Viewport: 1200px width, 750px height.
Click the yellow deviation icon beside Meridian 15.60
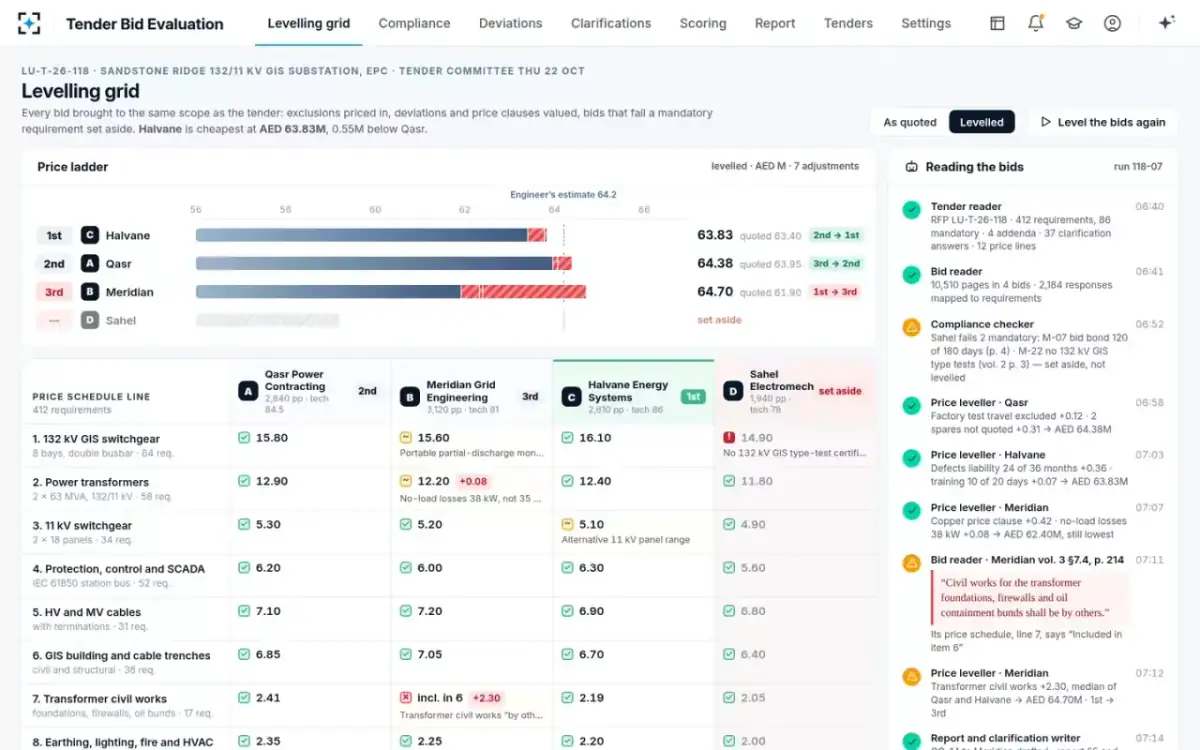(405, 438)
